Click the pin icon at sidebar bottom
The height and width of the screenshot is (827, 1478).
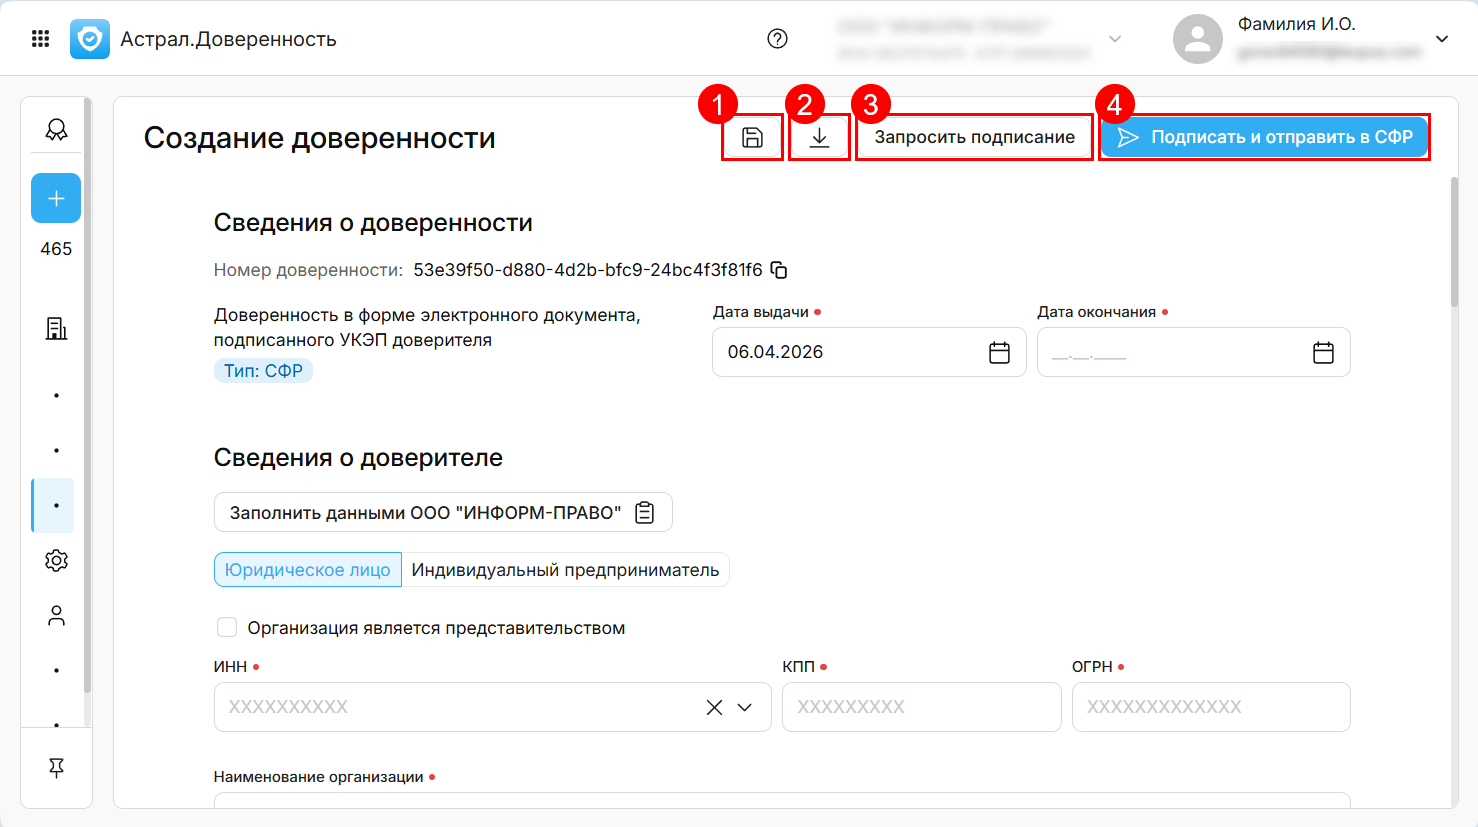[x=56, y=767]
